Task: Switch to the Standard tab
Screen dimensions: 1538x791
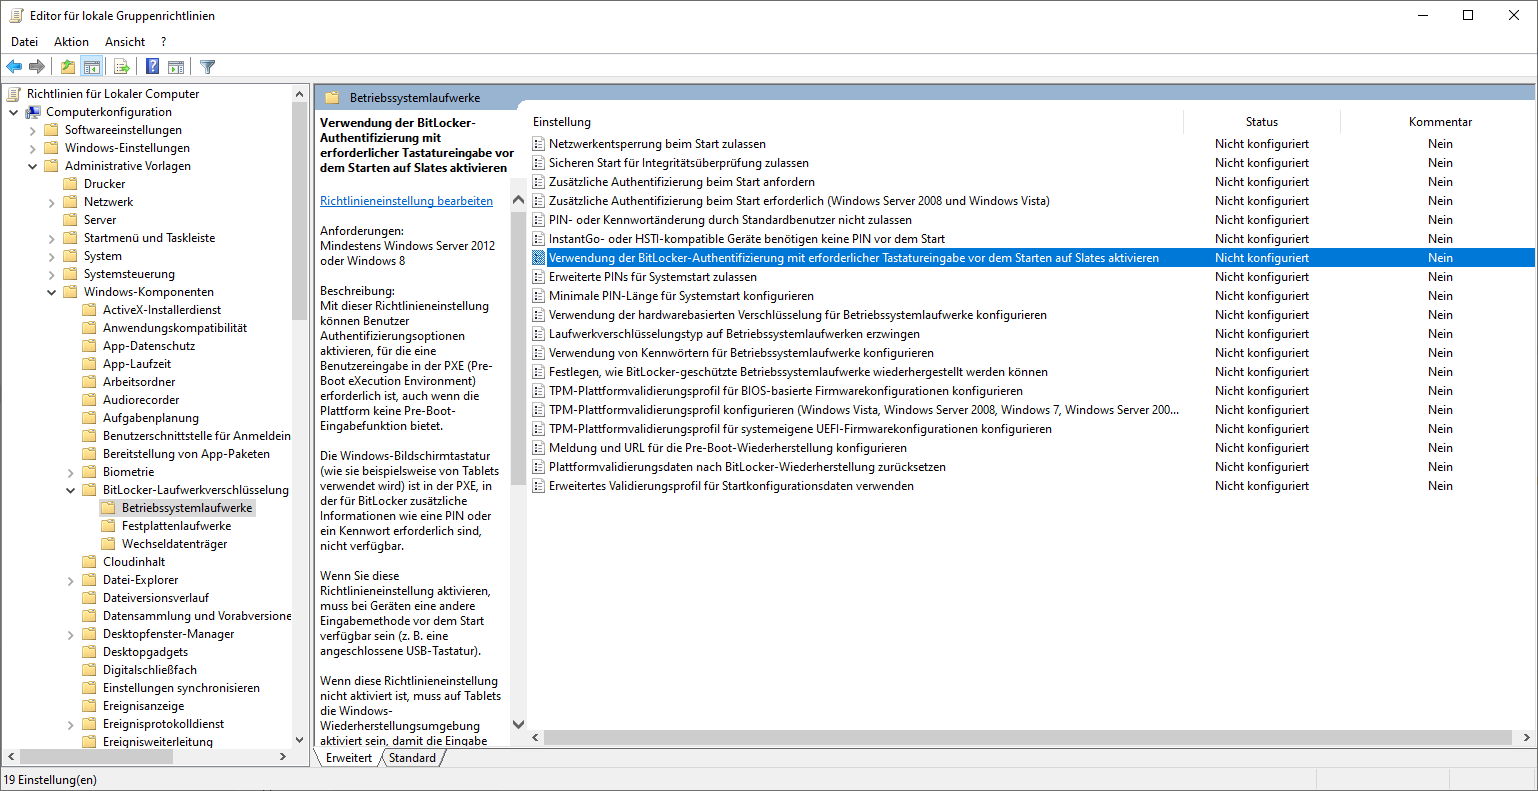Action: pos(412,757)
